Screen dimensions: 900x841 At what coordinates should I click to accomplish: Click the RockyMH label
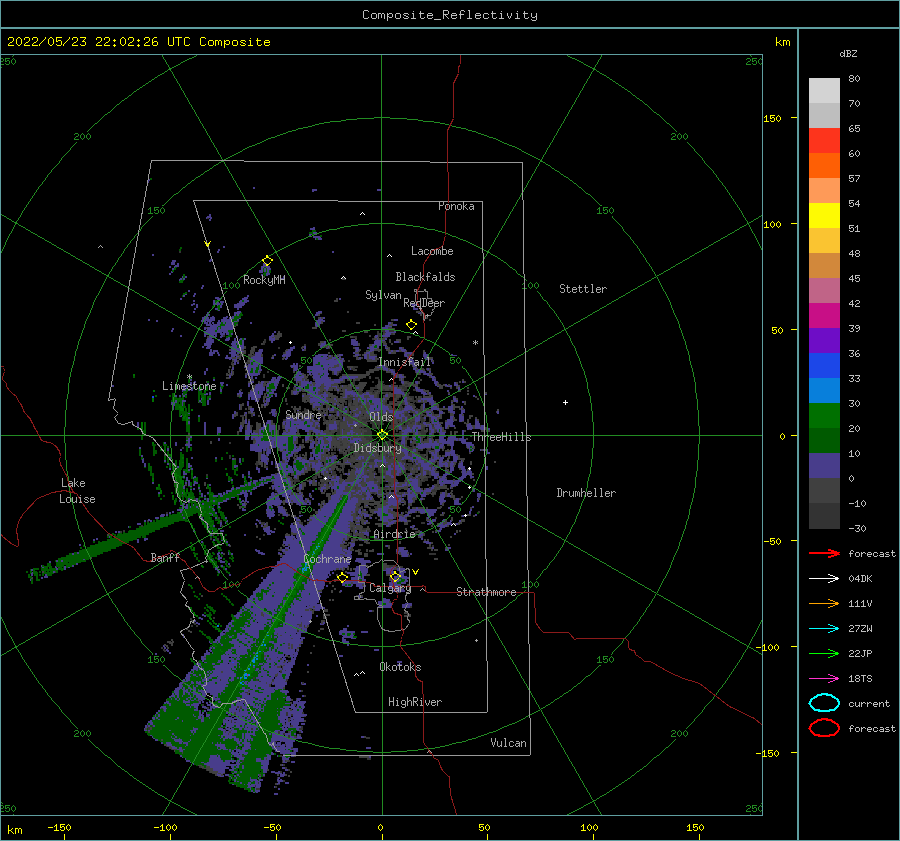(x=264, y=280)
